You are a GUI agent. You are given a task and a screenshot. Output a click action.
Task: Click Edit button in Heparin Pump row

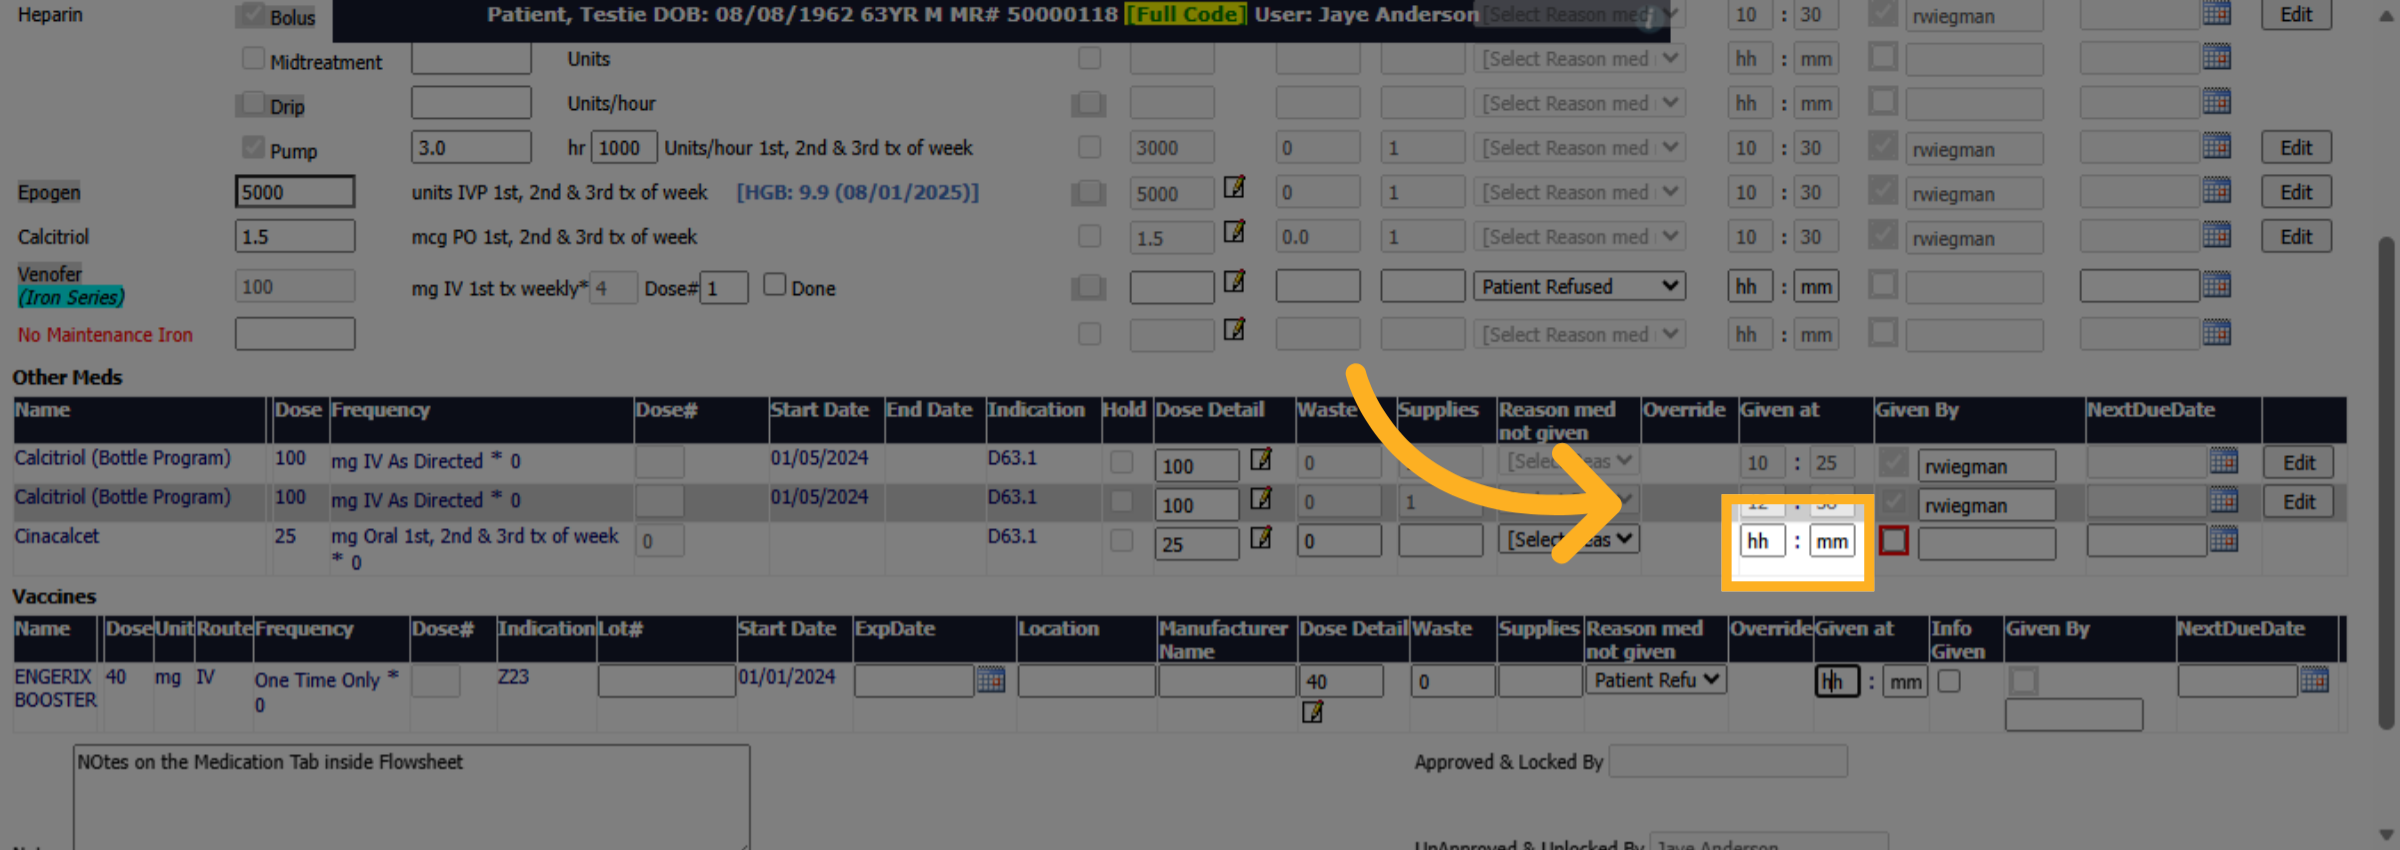pyautogui.click(x=2296, y=148)
